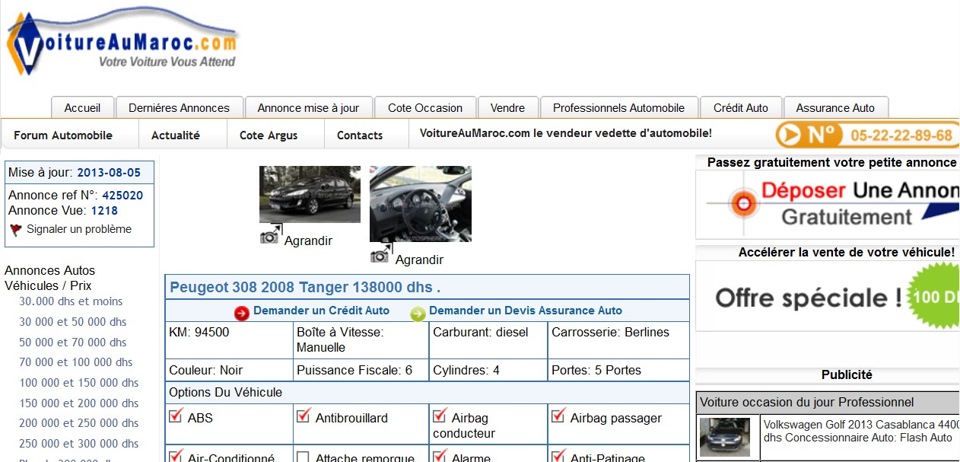Screen dimensions: 960x462
Task: Click Demander un Crédit Auto link
Action: 321,310
